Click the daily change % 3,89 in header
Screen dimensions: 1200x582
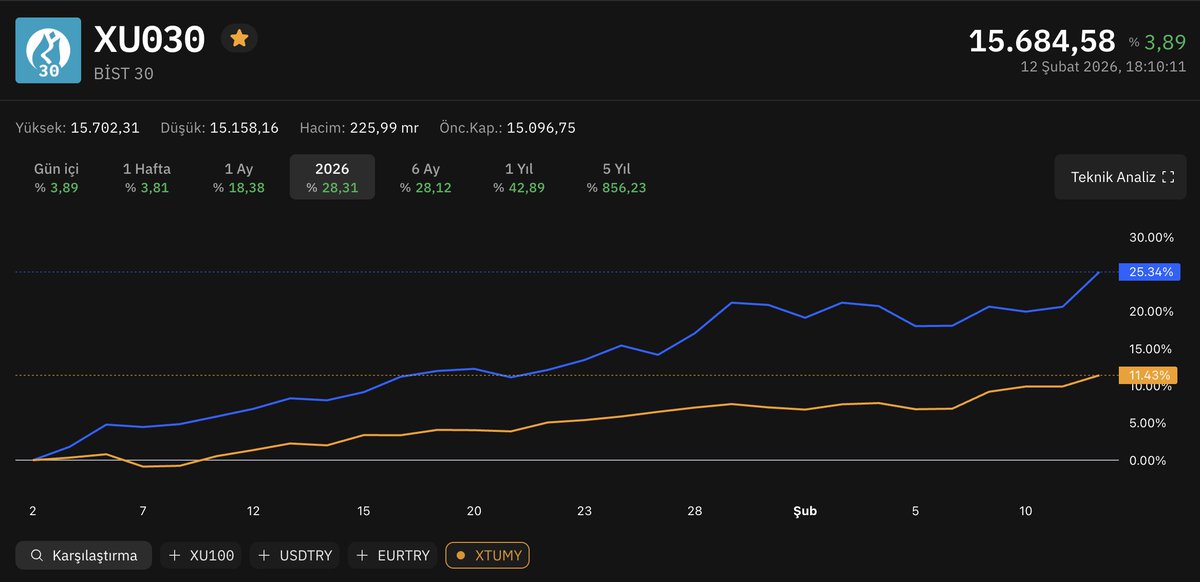[x=1157, y=42]
